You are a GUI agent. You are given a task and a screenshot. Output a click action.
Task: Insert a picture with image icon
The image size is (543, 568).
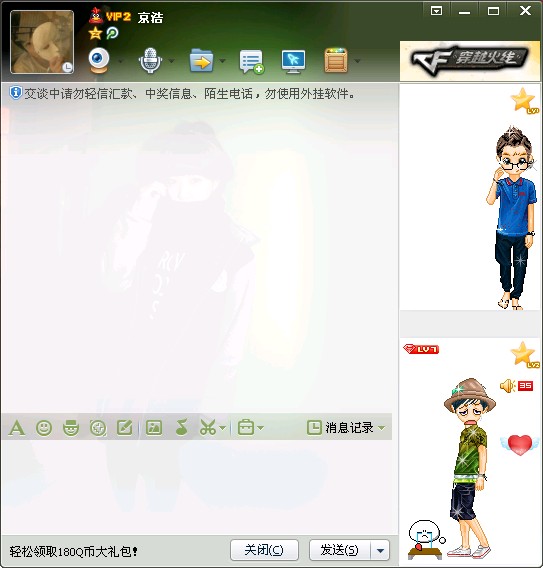(154, 428)
